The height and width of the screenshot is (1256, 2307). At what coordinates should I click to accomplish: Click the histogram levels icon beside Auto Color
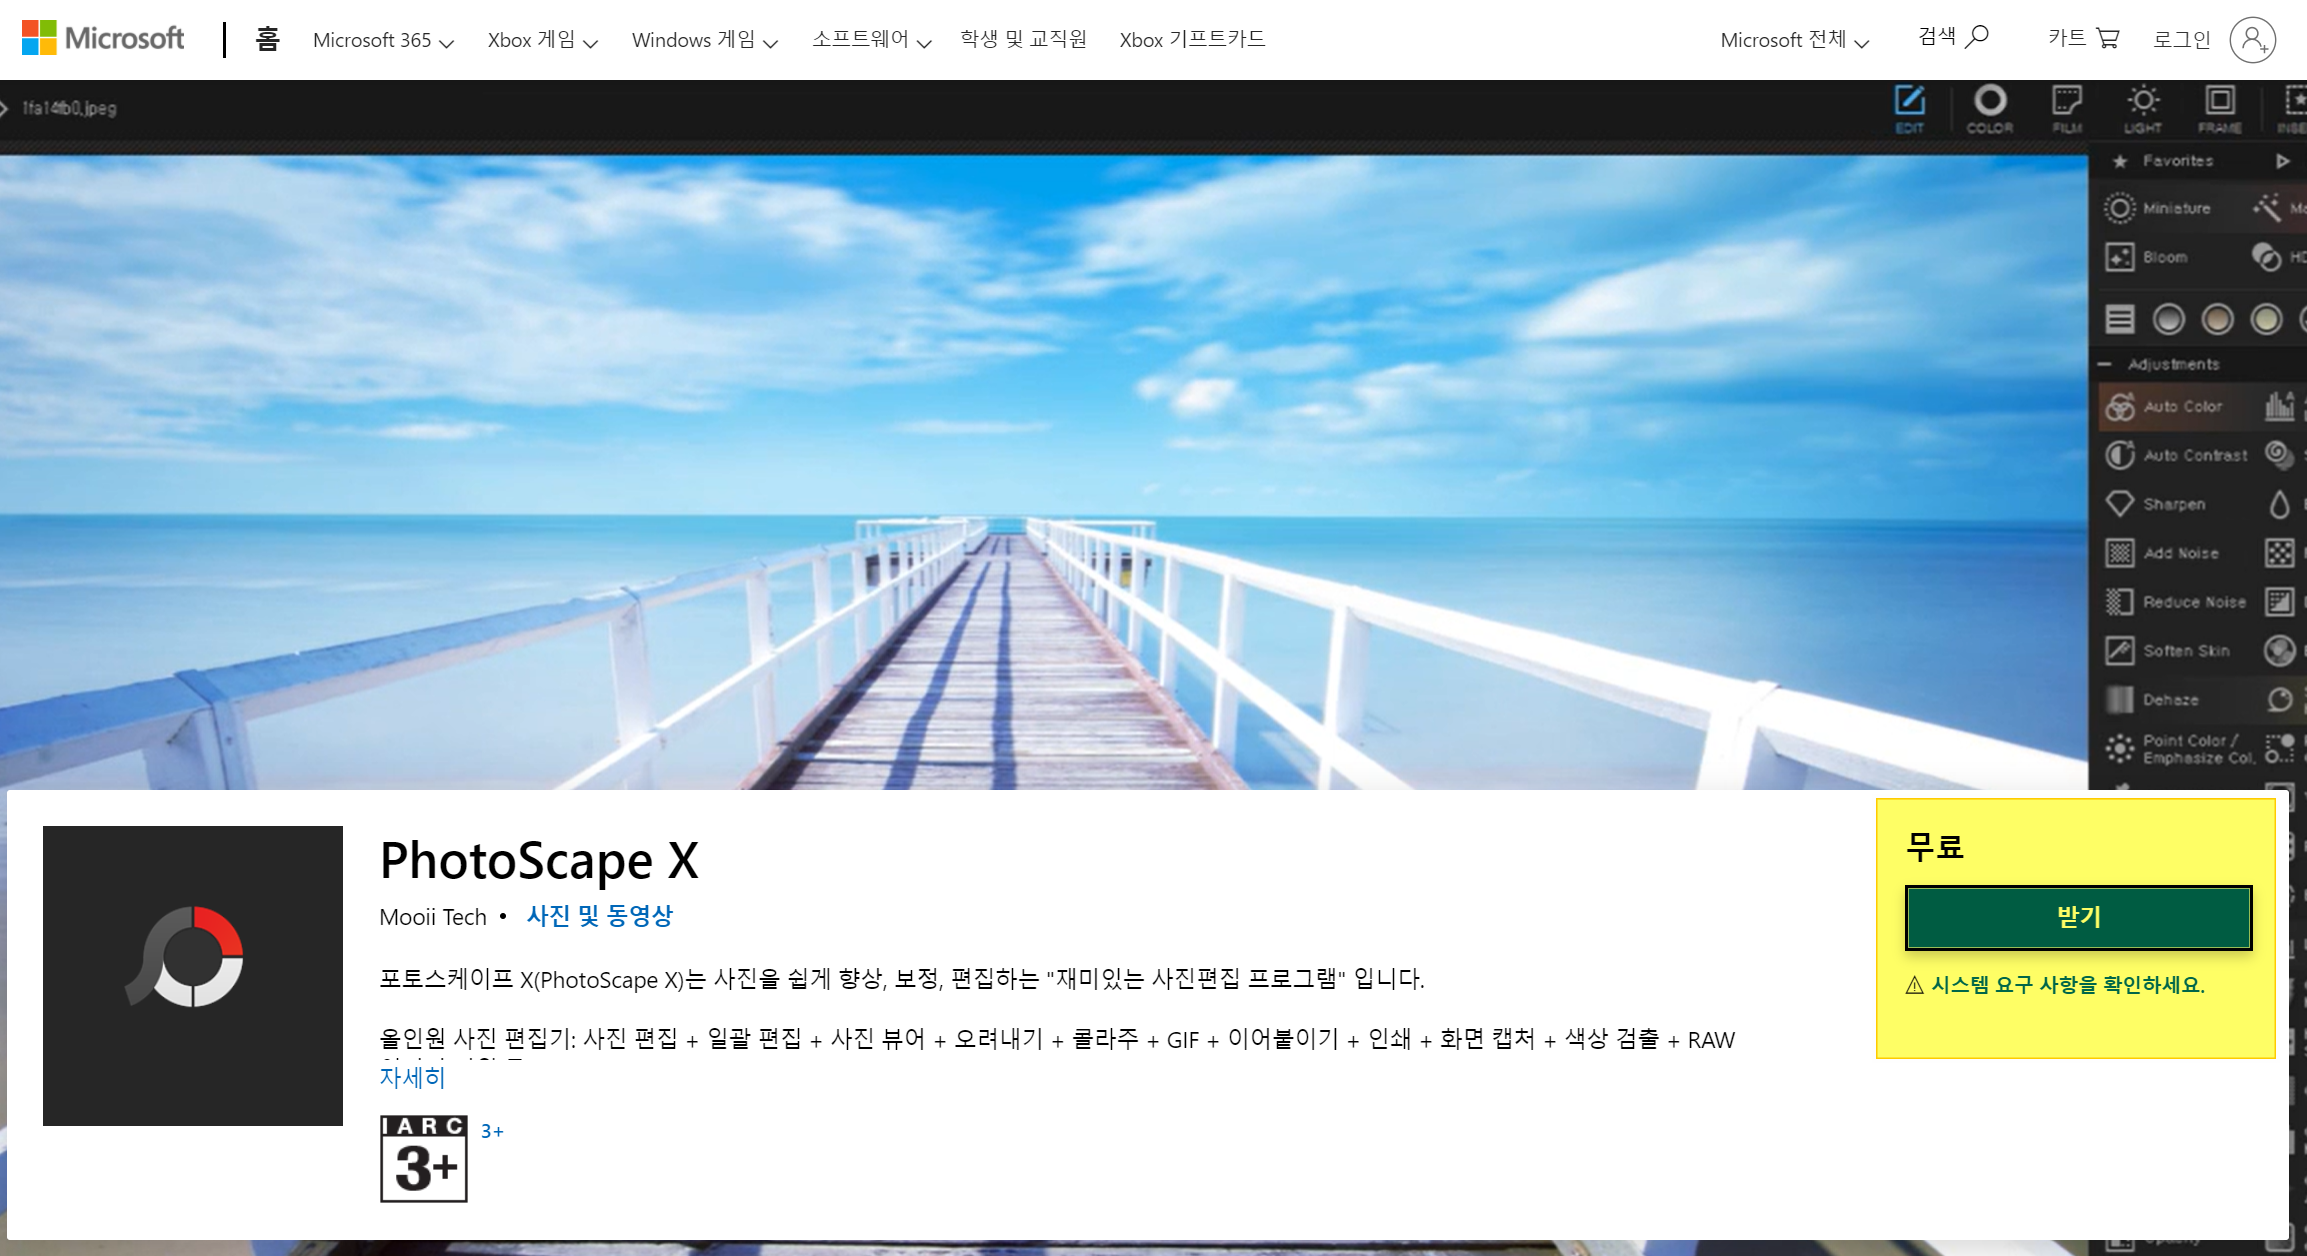point(2280,406)
